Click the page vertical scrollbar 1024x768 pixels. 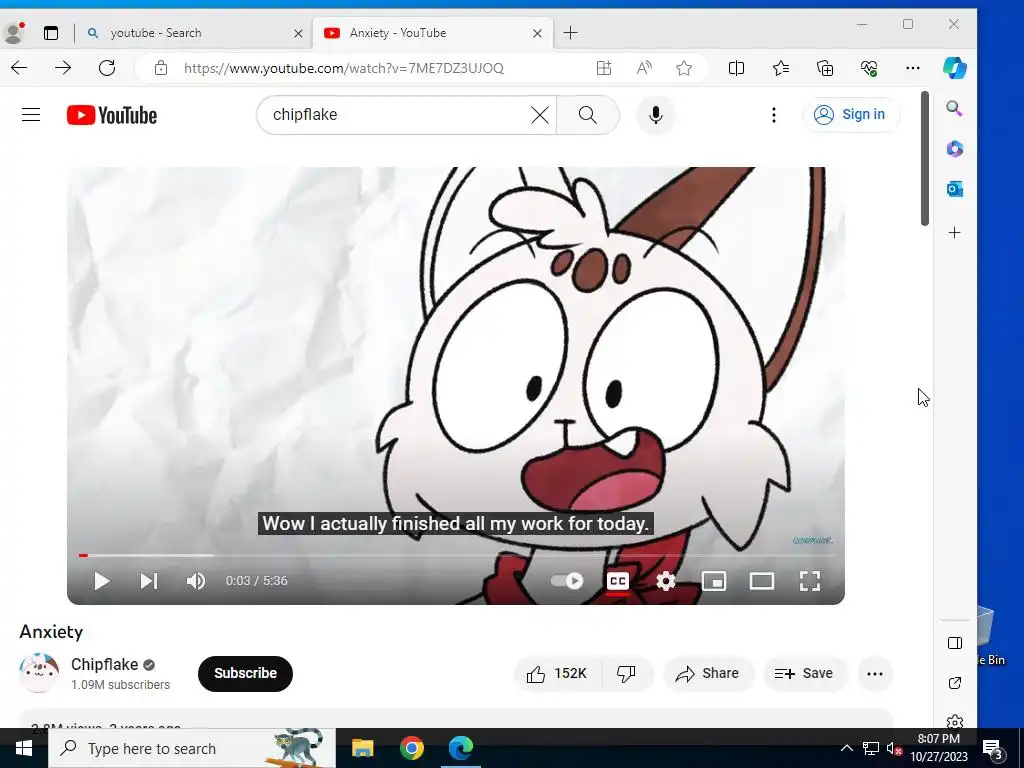click(x=925, y=159)
